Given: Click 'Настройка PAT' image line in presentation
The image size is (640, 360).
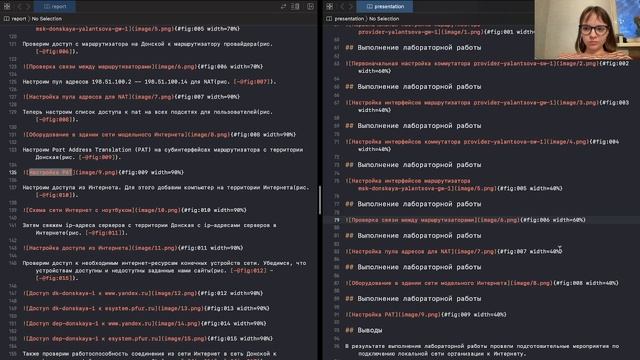Looking at the screenshot, I should pyautogui.click(x=426, y=314).
